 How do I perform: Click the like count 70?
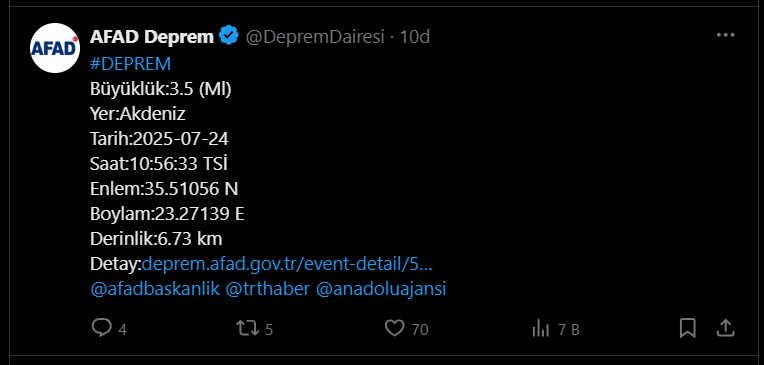click(x=420, y=330)
